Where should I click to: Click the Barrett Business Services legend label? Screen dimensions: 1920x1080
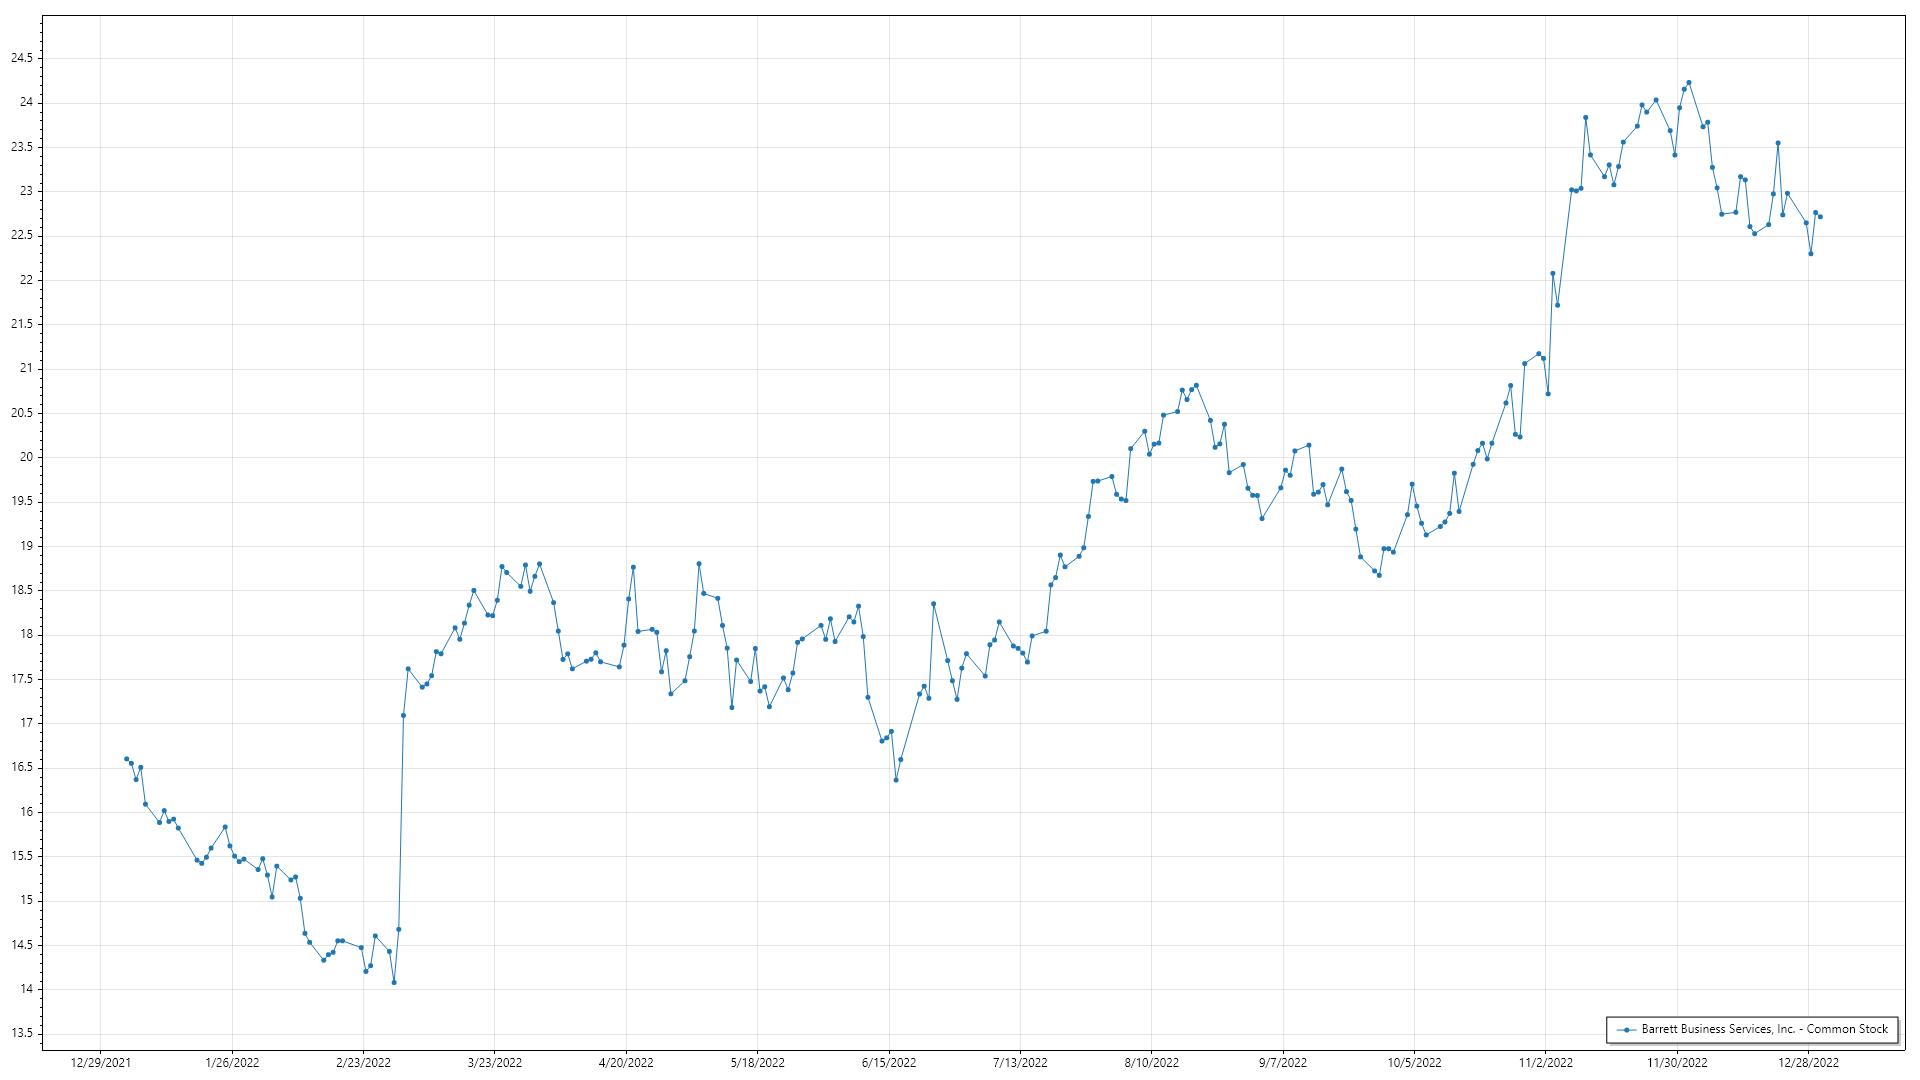1764,1029
